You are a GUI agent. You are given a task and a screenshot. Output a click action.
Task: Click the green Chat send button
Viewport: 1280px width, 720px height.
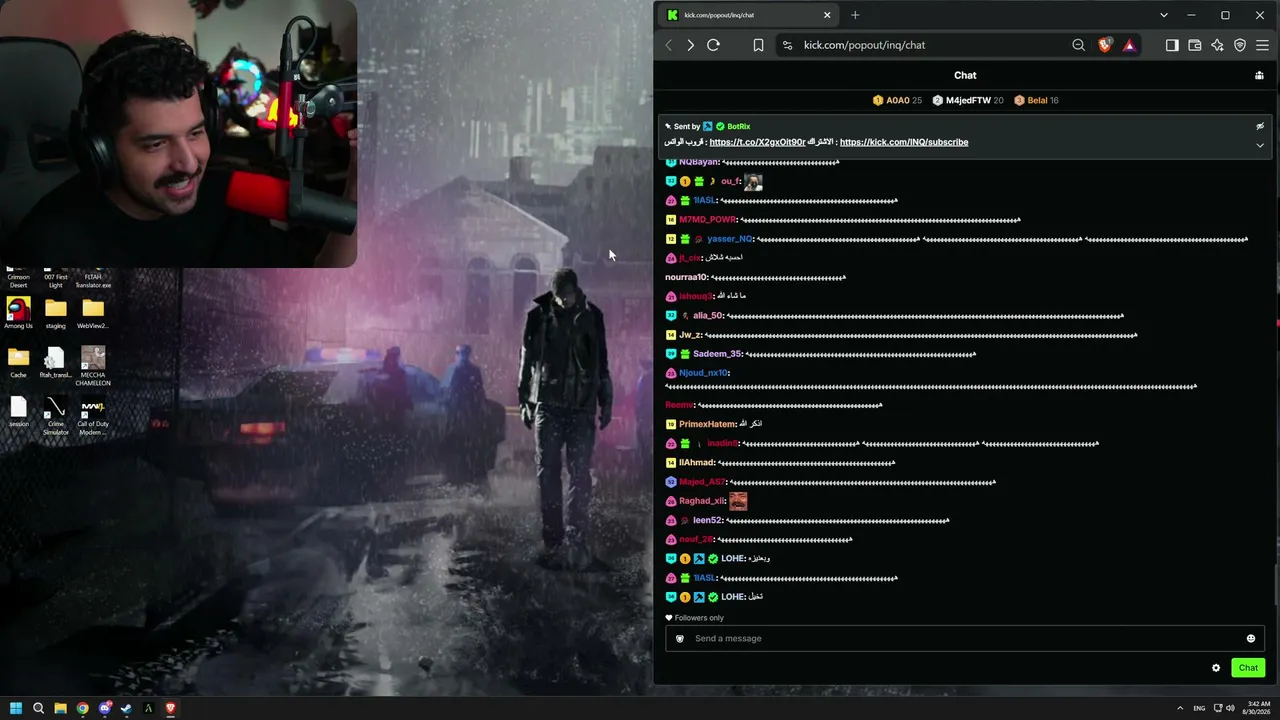pos(1248,668)
